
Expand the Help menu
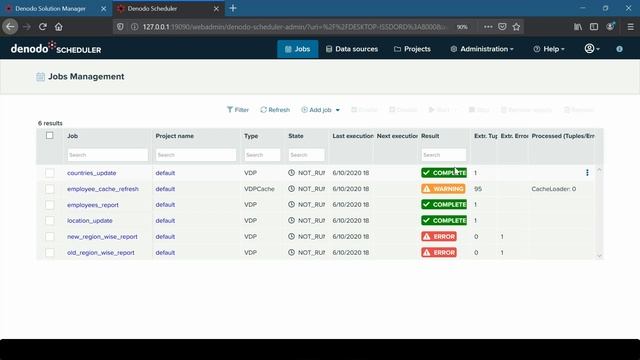[x=549, y=49]
